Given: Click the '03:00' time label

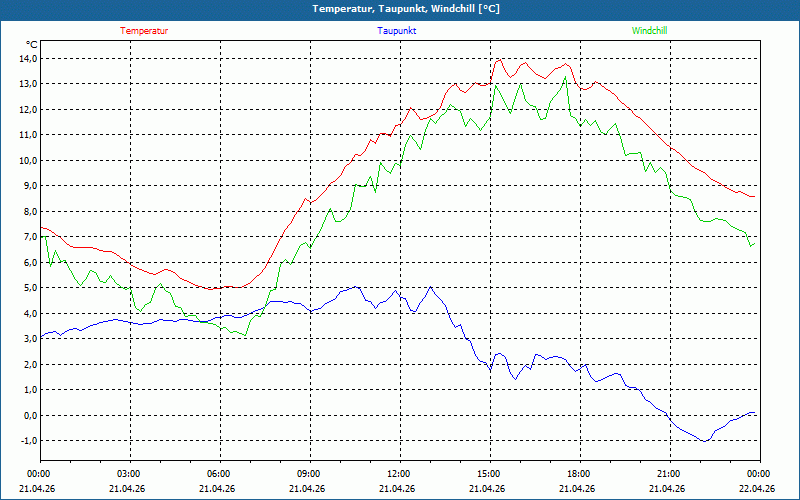Looking at the screenshot, I should (127, 474).
